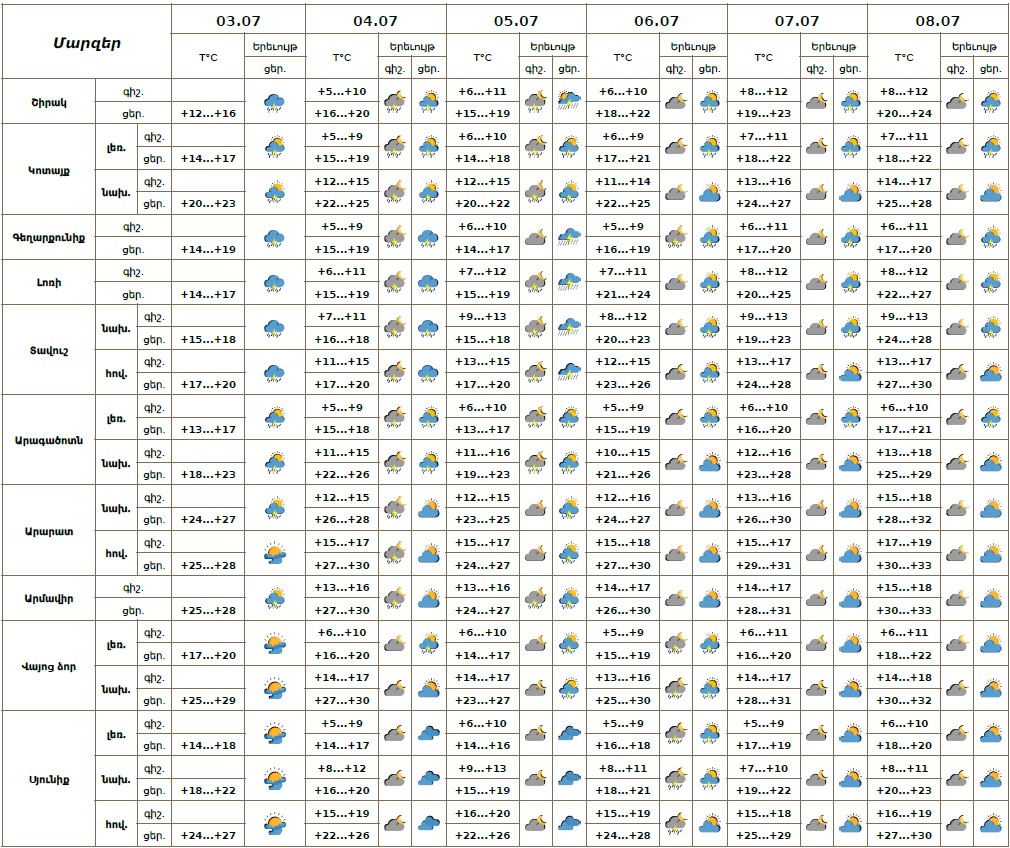Click the Սյունիք region name

49,780
